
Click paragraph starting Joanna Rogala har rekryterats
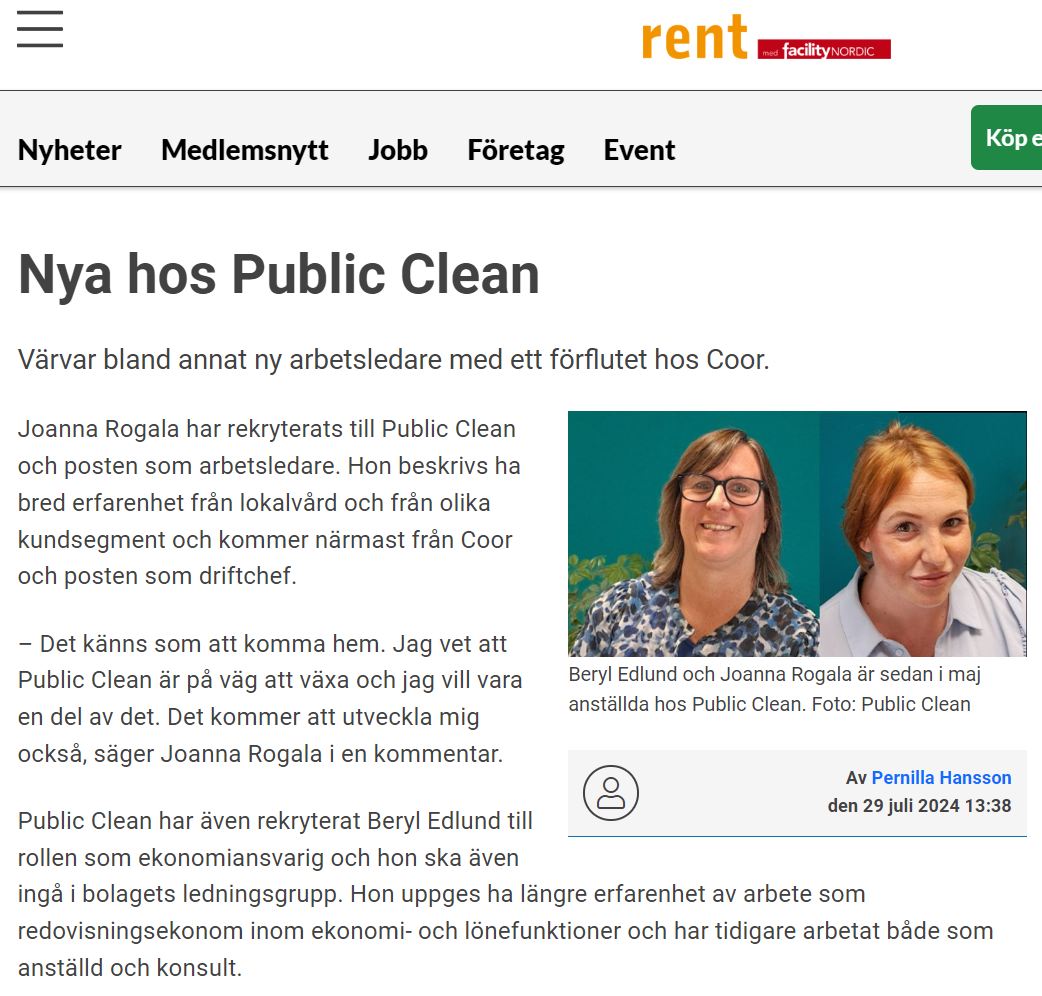(x=269, y=502)
